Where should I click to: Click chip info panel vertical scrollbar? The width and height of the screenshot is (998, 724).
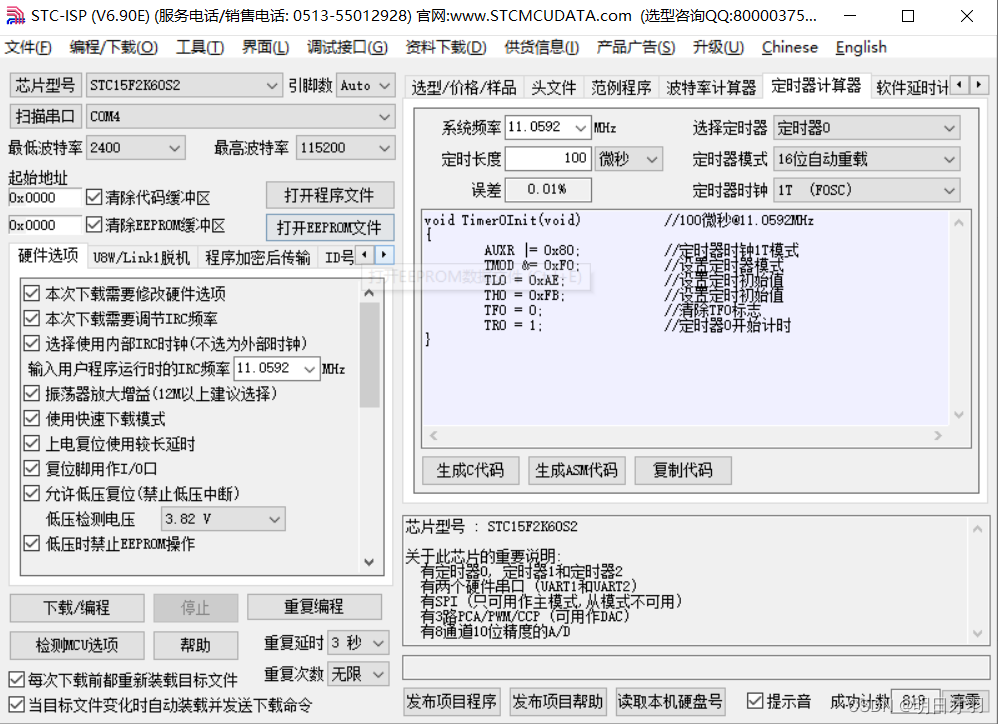tap(978, 580)
